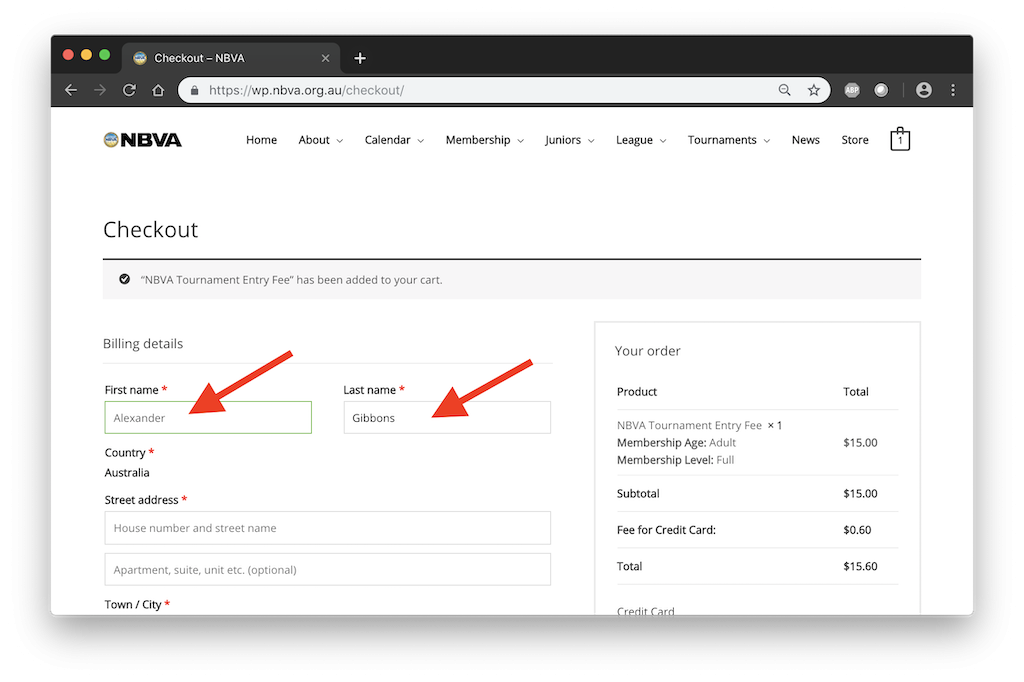This screenshot has height=682, width=1024.
Task: Open the News page
Action: pos(805,140)
